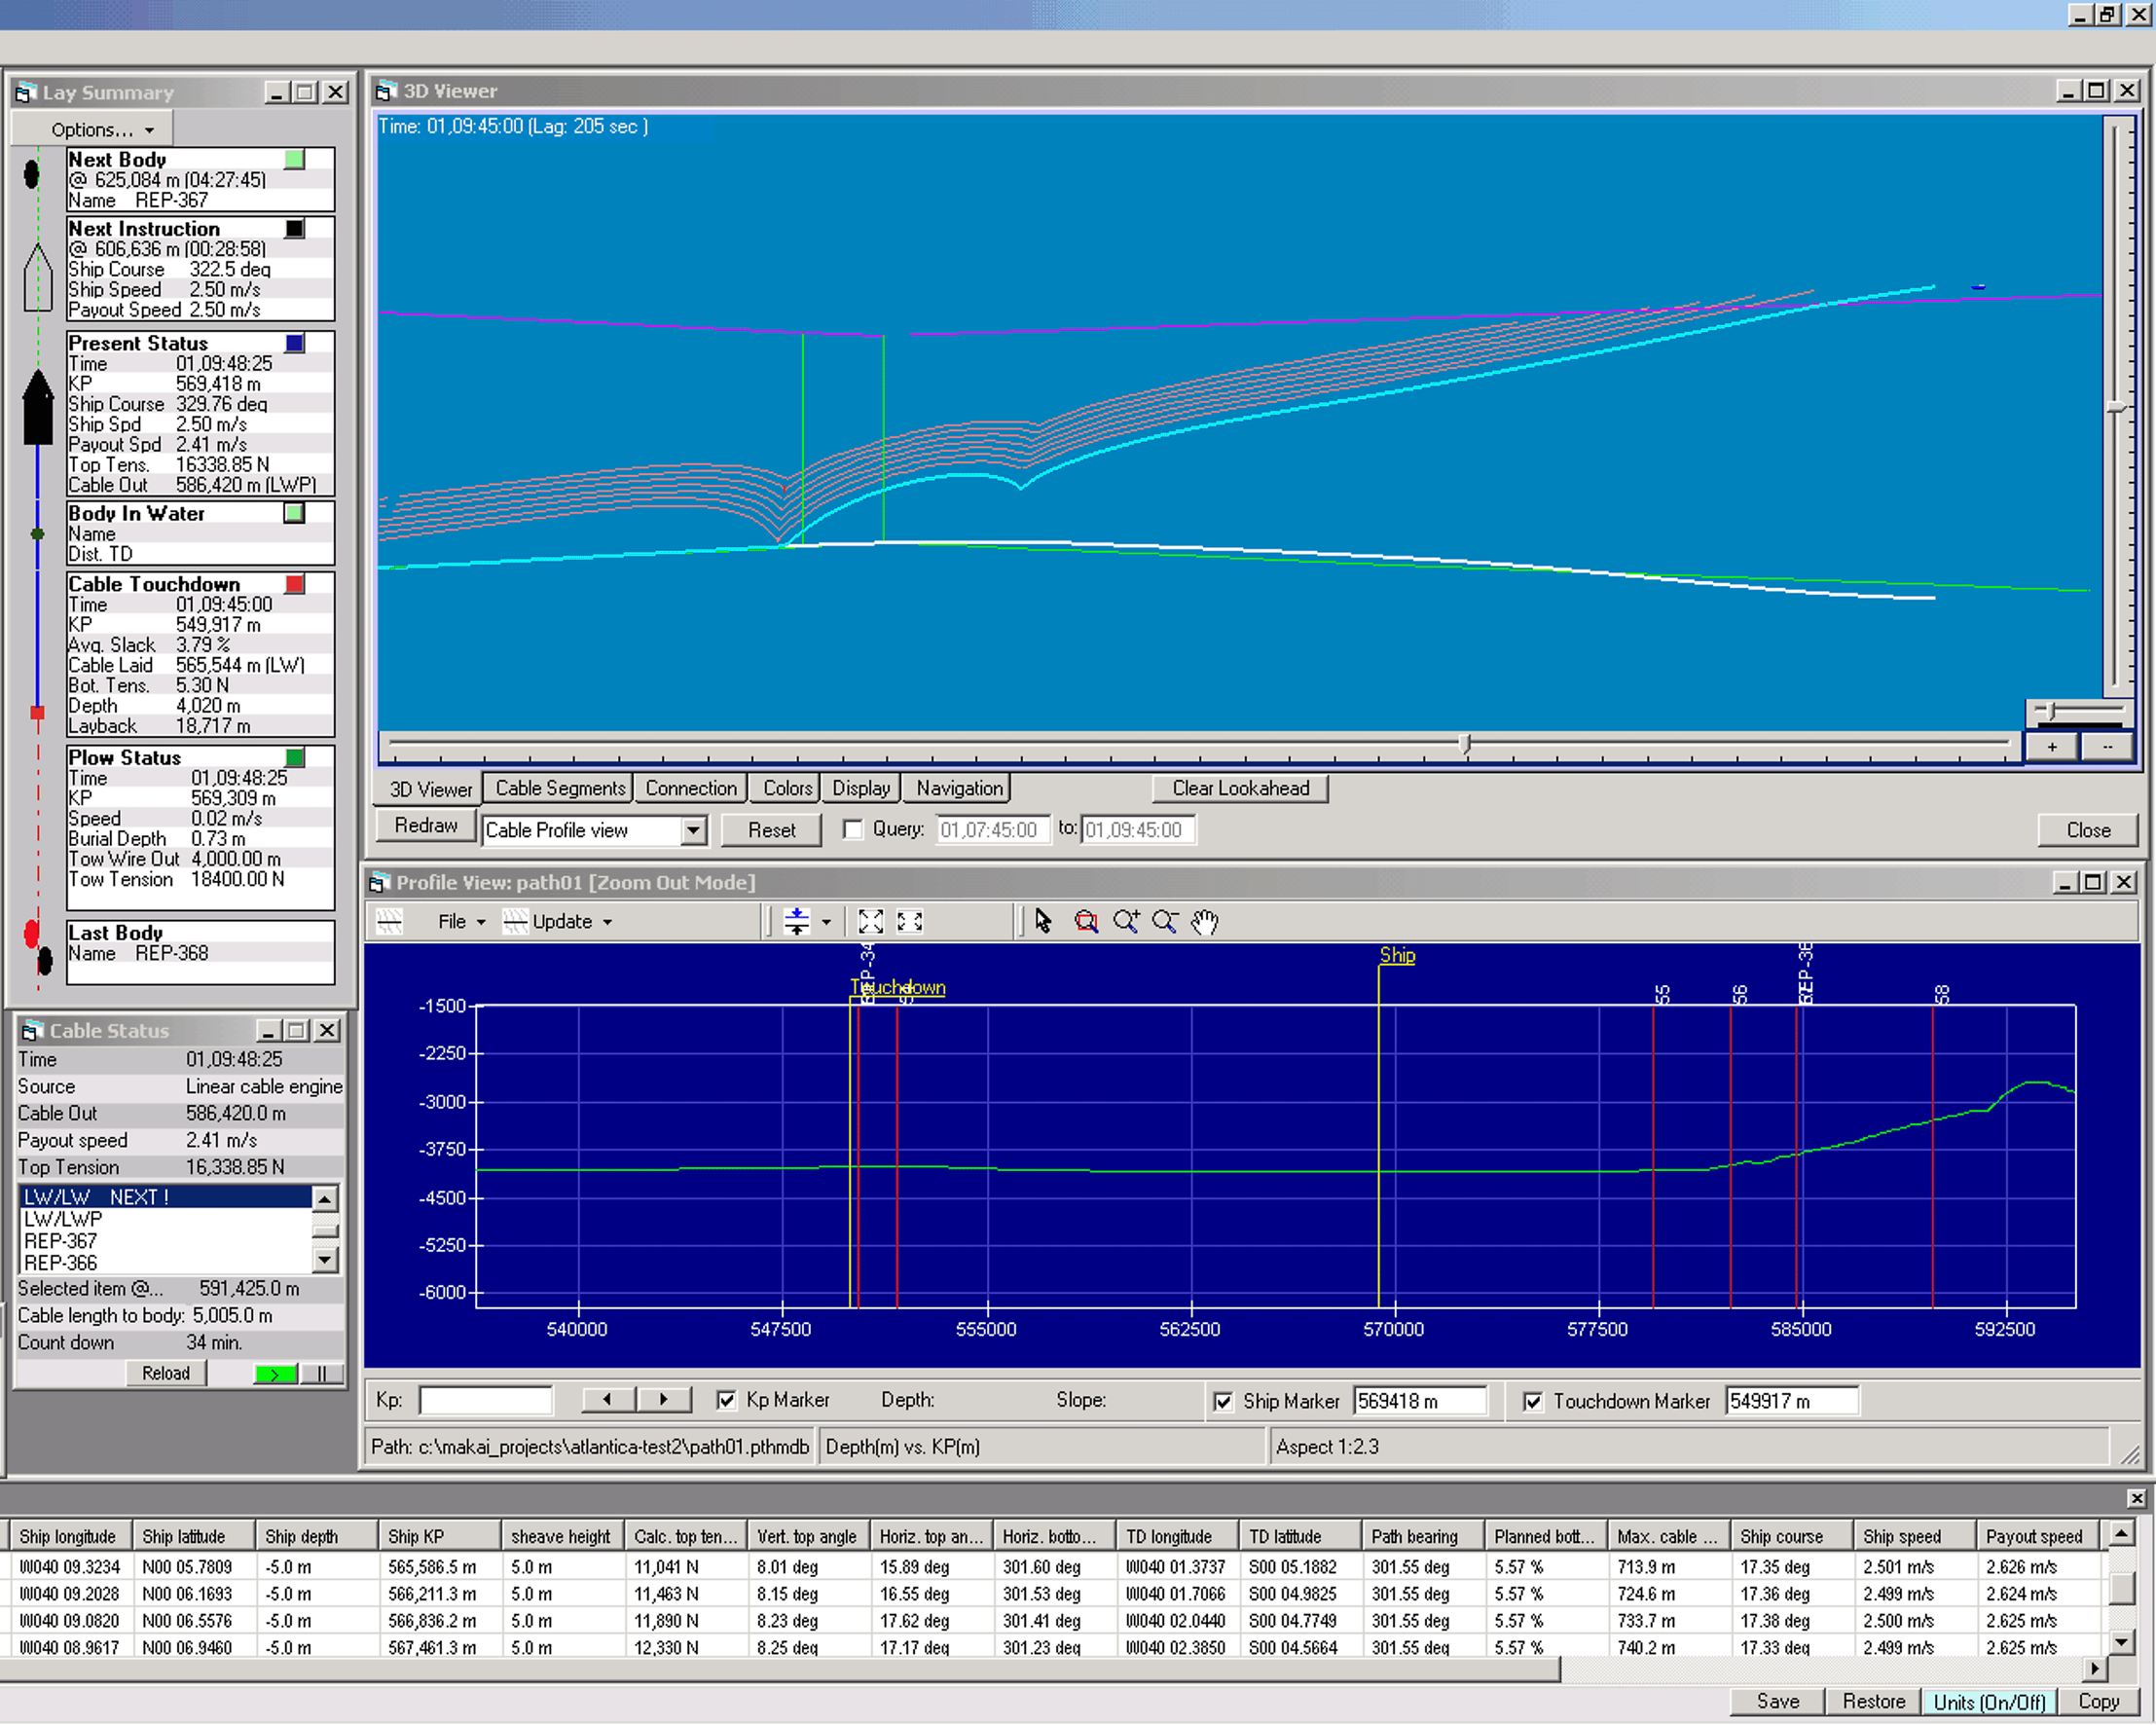Click the 3D Viewer title bar icon
This screenshot has width=2156, height=1725.
tap(386, 91)
